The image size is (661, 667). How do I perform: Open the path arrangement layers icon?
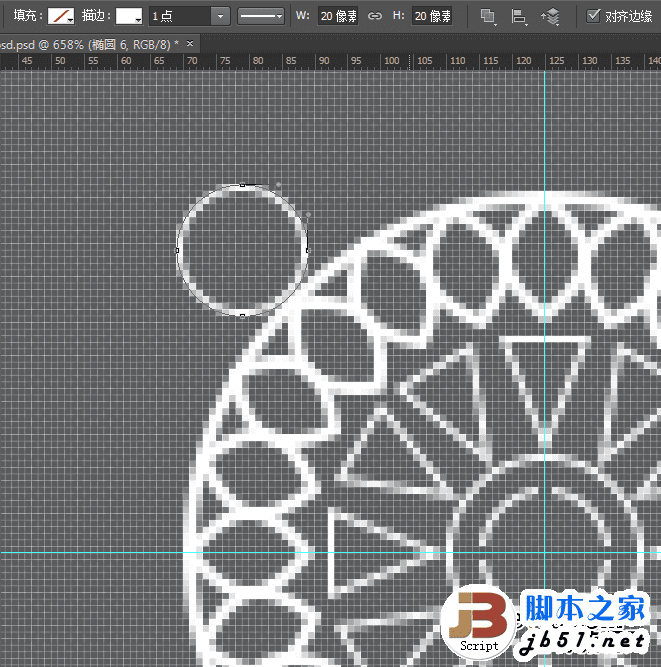(x=550, y=17)
